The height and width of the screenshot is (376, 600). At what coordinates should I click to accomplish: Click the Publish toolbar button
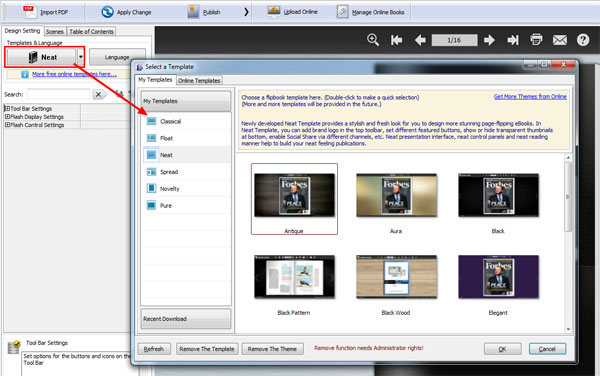(204, 12)
